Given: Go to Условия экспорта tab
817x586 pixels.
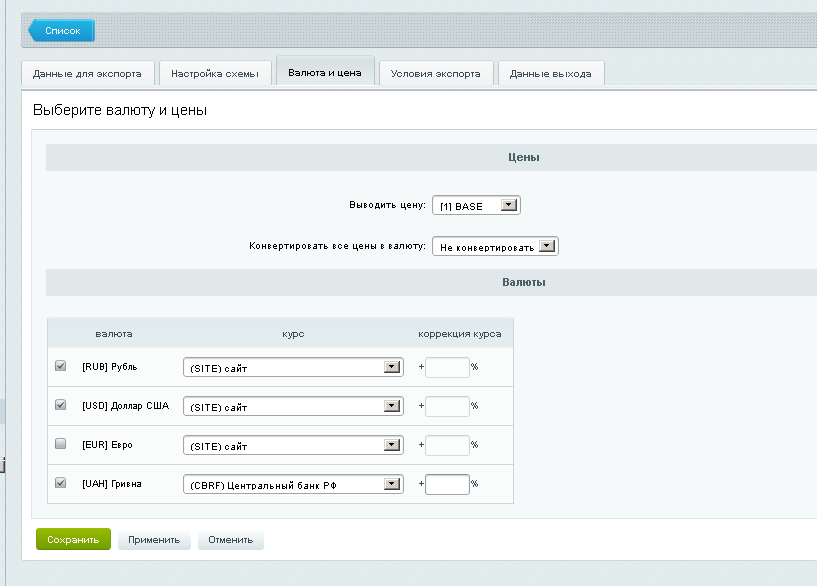Looking at the screenshot, I should click(436, 74).
